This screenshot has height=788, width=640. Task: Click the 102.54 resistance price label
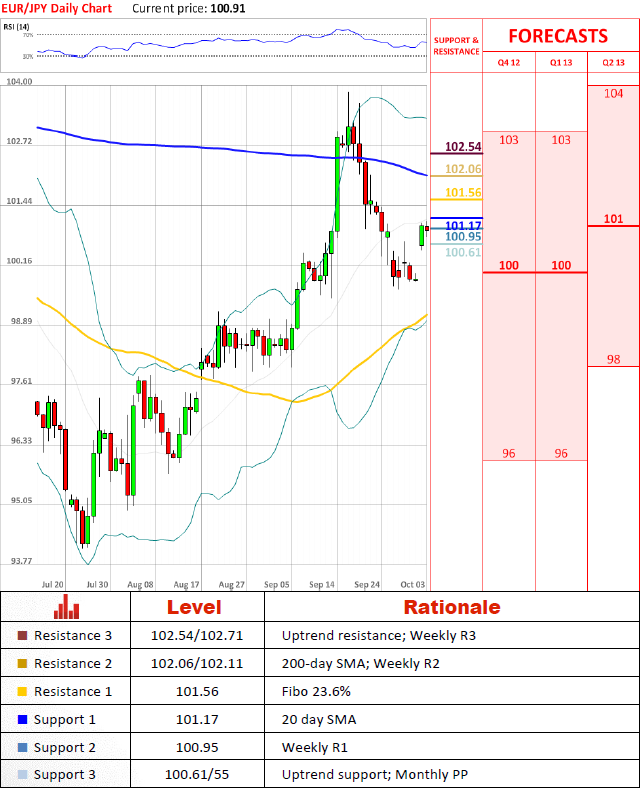(463, 147)
